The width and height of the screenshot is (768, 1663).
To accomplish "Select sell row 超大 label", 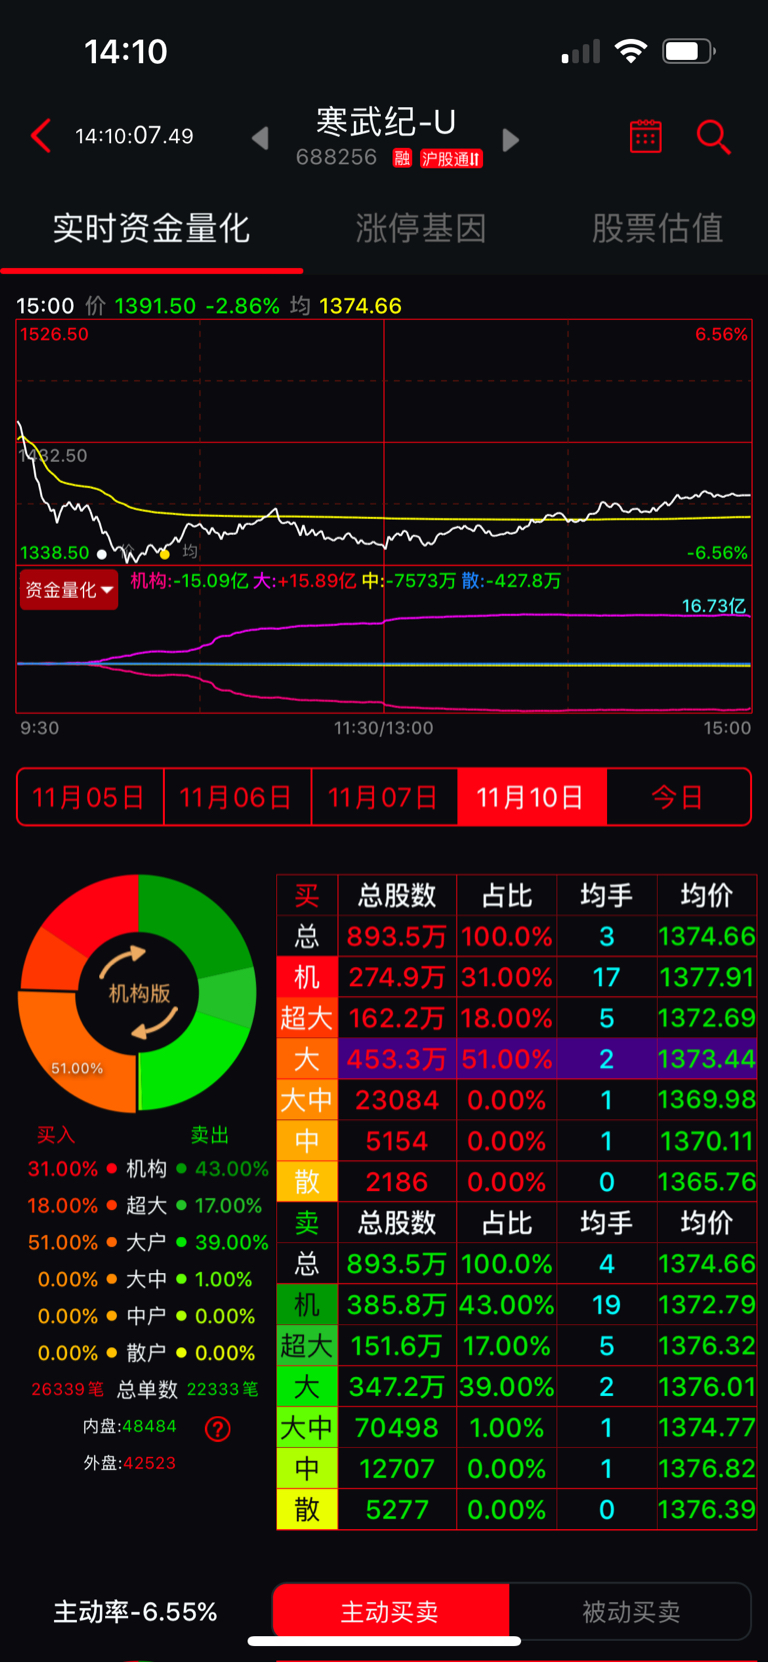I will coord(307,1346).
